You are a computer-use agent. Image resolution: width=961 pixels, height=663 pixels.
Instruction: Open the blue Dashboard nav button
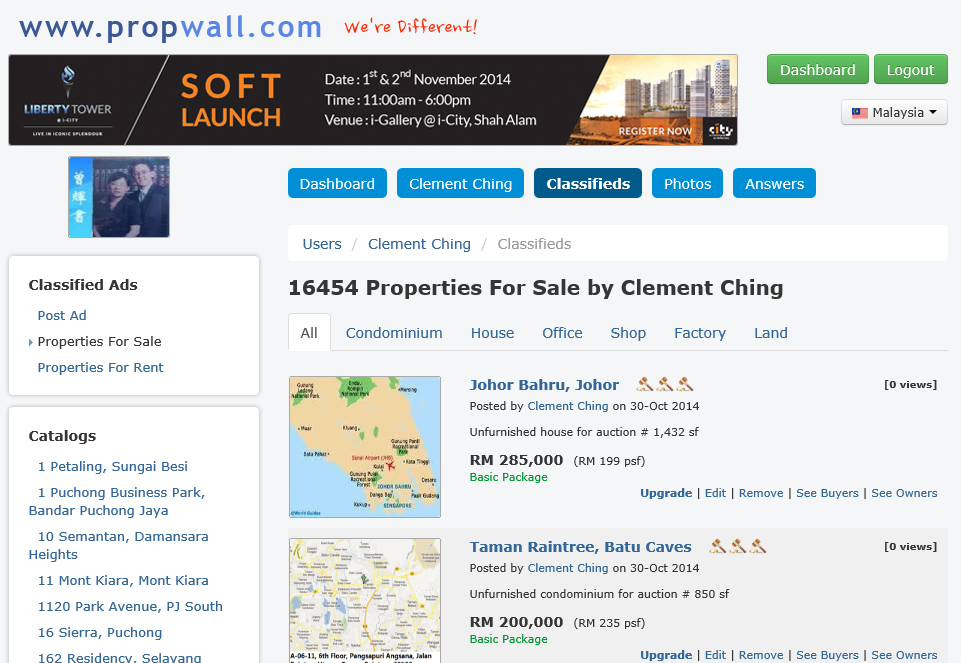click(337, 183)
